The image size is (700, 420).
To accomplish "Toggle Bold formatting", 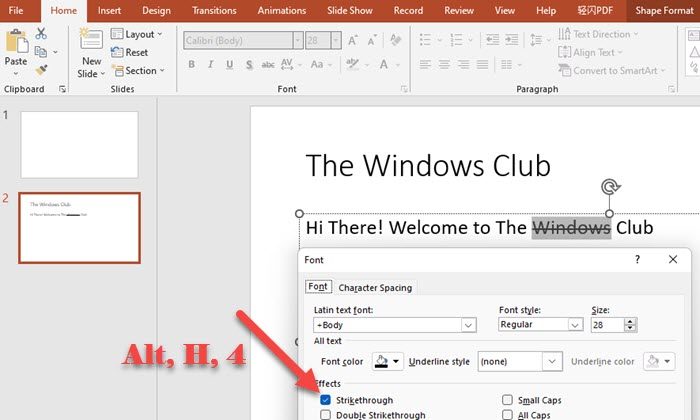I will point(192,65).
